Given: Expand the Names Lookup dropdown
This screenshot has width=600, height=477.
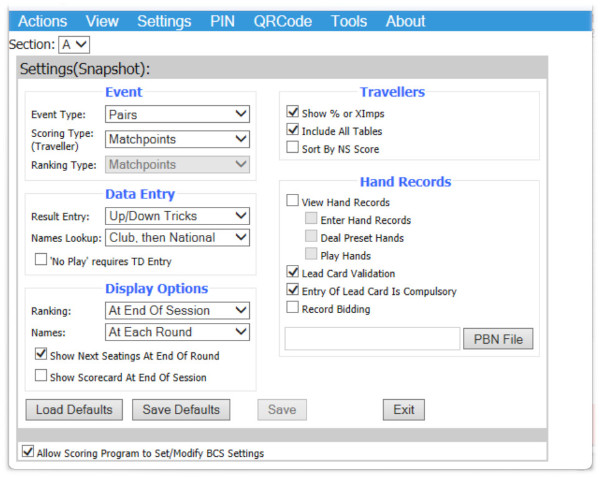Looking at the screenshot, I should coord(177,238).
